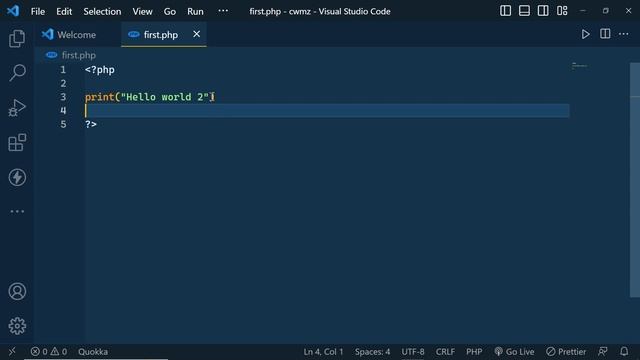Click Ln 4, Col 1 position indicator

click(323, 351)
